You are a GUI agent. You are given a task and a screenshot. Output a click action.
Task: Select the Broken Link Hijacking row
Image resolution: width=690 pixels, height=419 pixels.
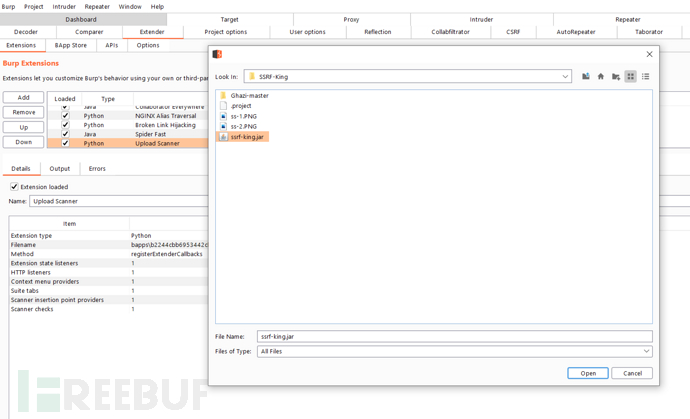tap(128, 125)
